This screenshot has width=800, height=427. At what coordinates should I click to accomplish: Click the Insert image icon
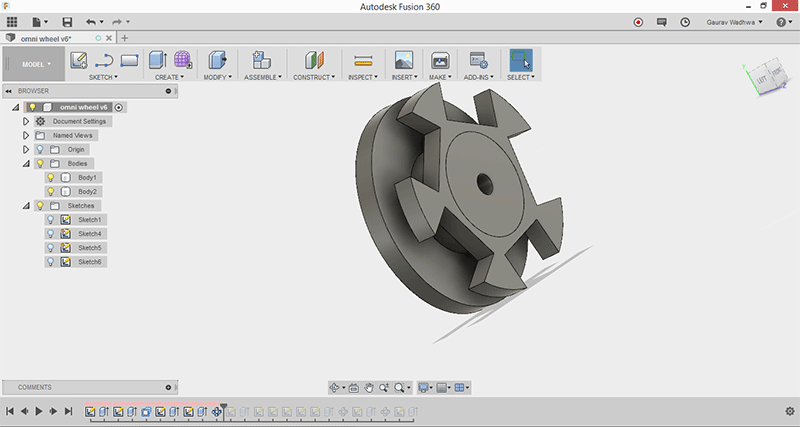404,60
